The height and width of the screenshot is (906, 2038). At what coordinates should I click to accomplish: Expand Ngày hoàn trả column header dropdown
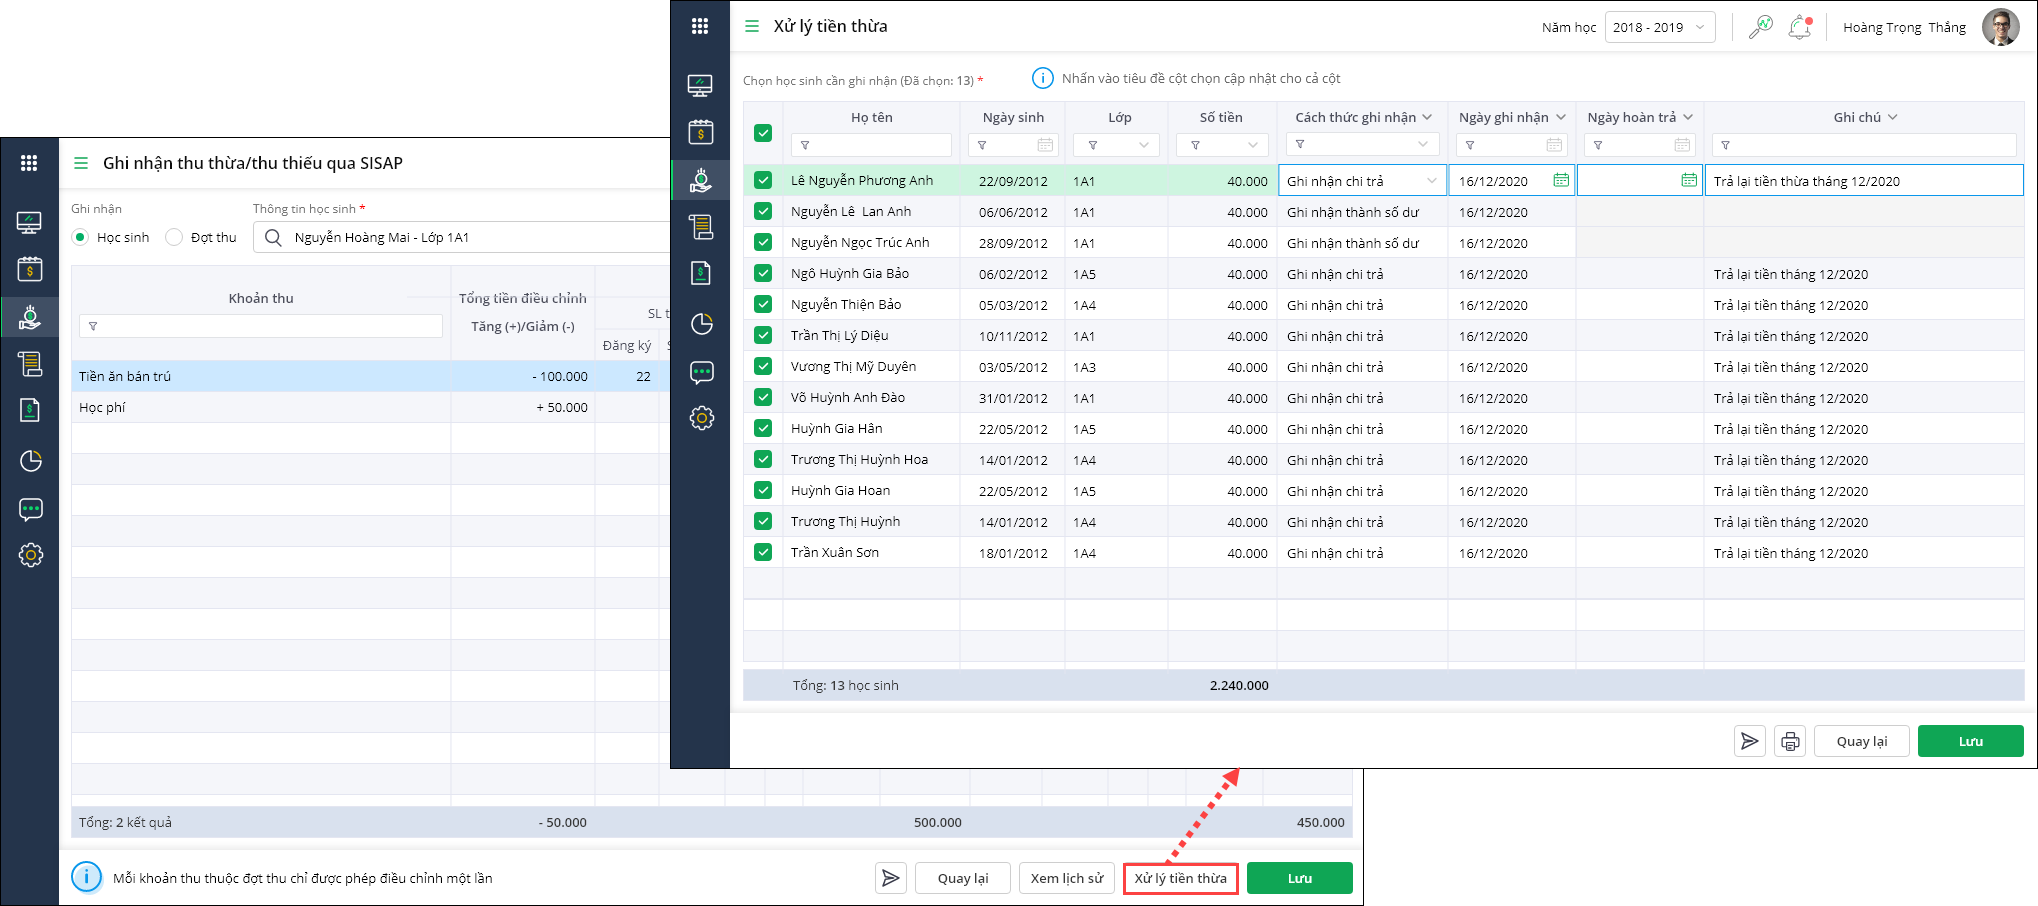[1688, 117]
